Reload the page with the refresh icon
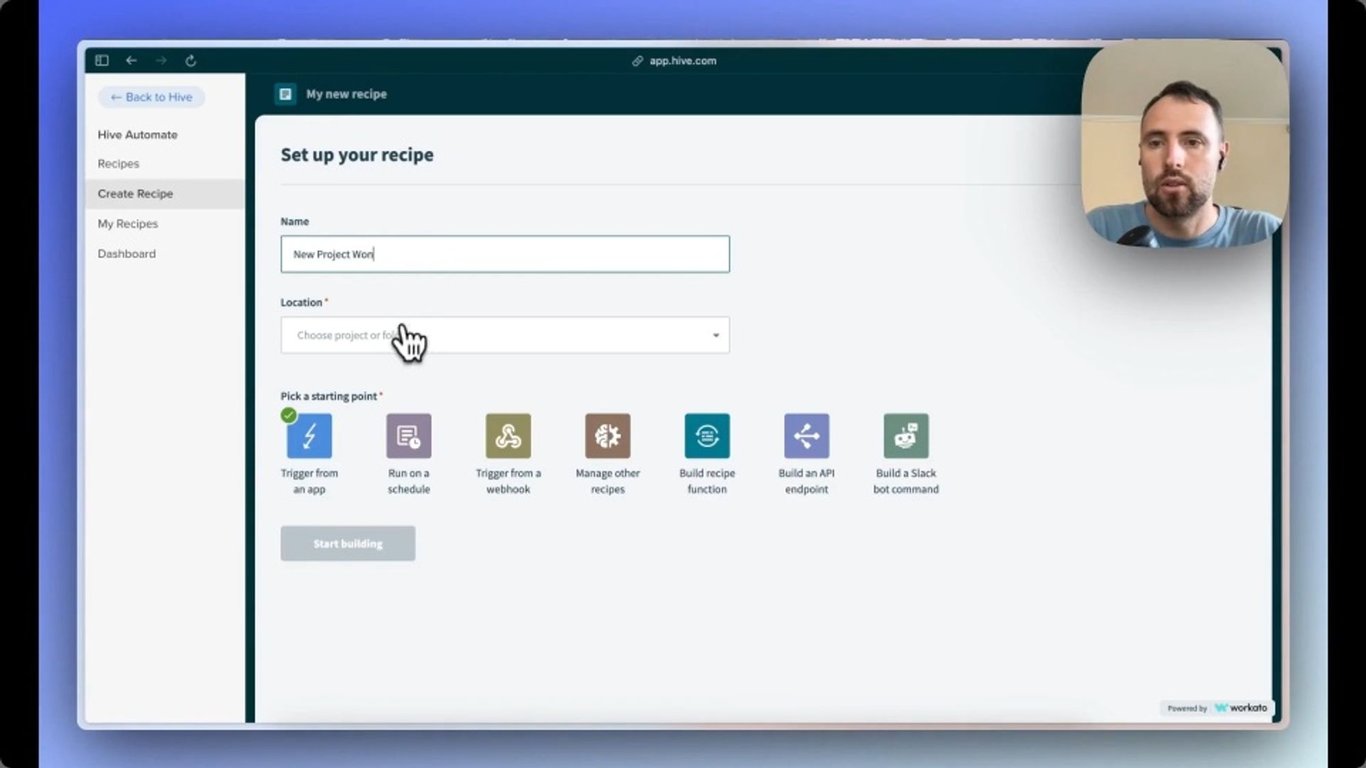Viewport: 1366px width, 768px height. pyautogui.click(x=190, y=61)
